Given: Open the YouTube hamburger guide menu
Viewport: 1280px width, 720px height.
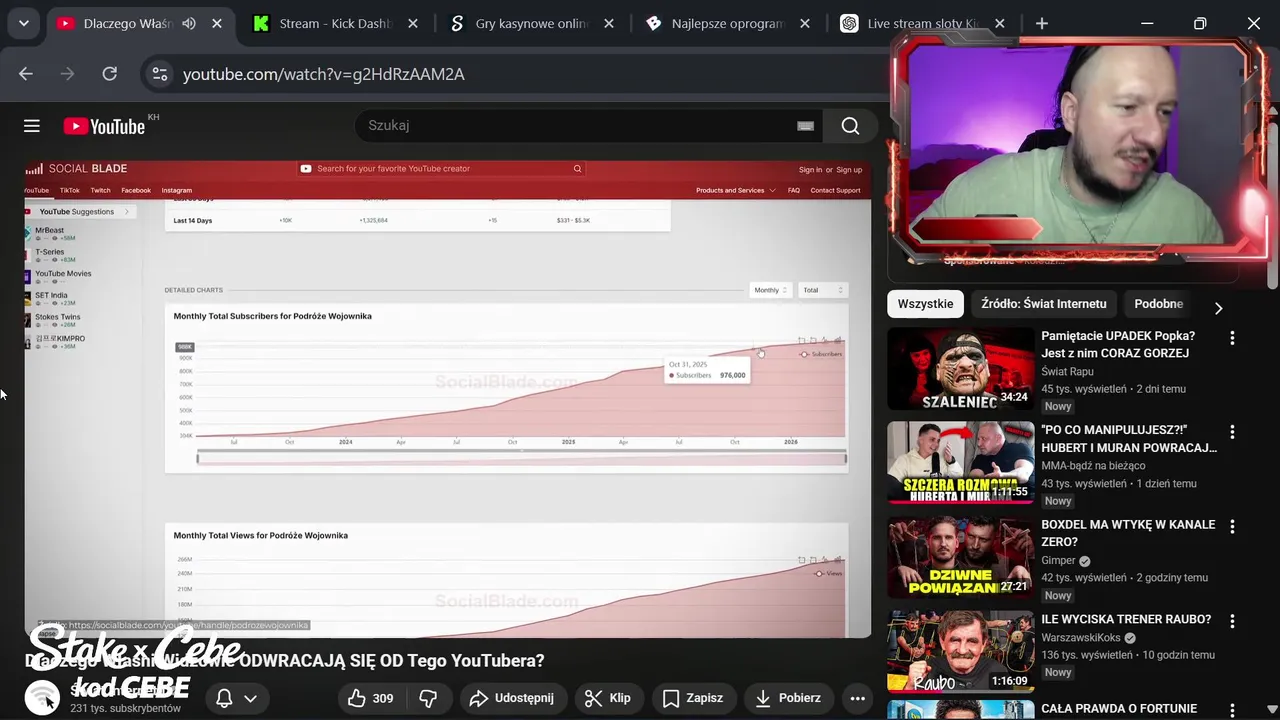Looking at the screenshot, I should pyautogui.click(x=32, y=125).
